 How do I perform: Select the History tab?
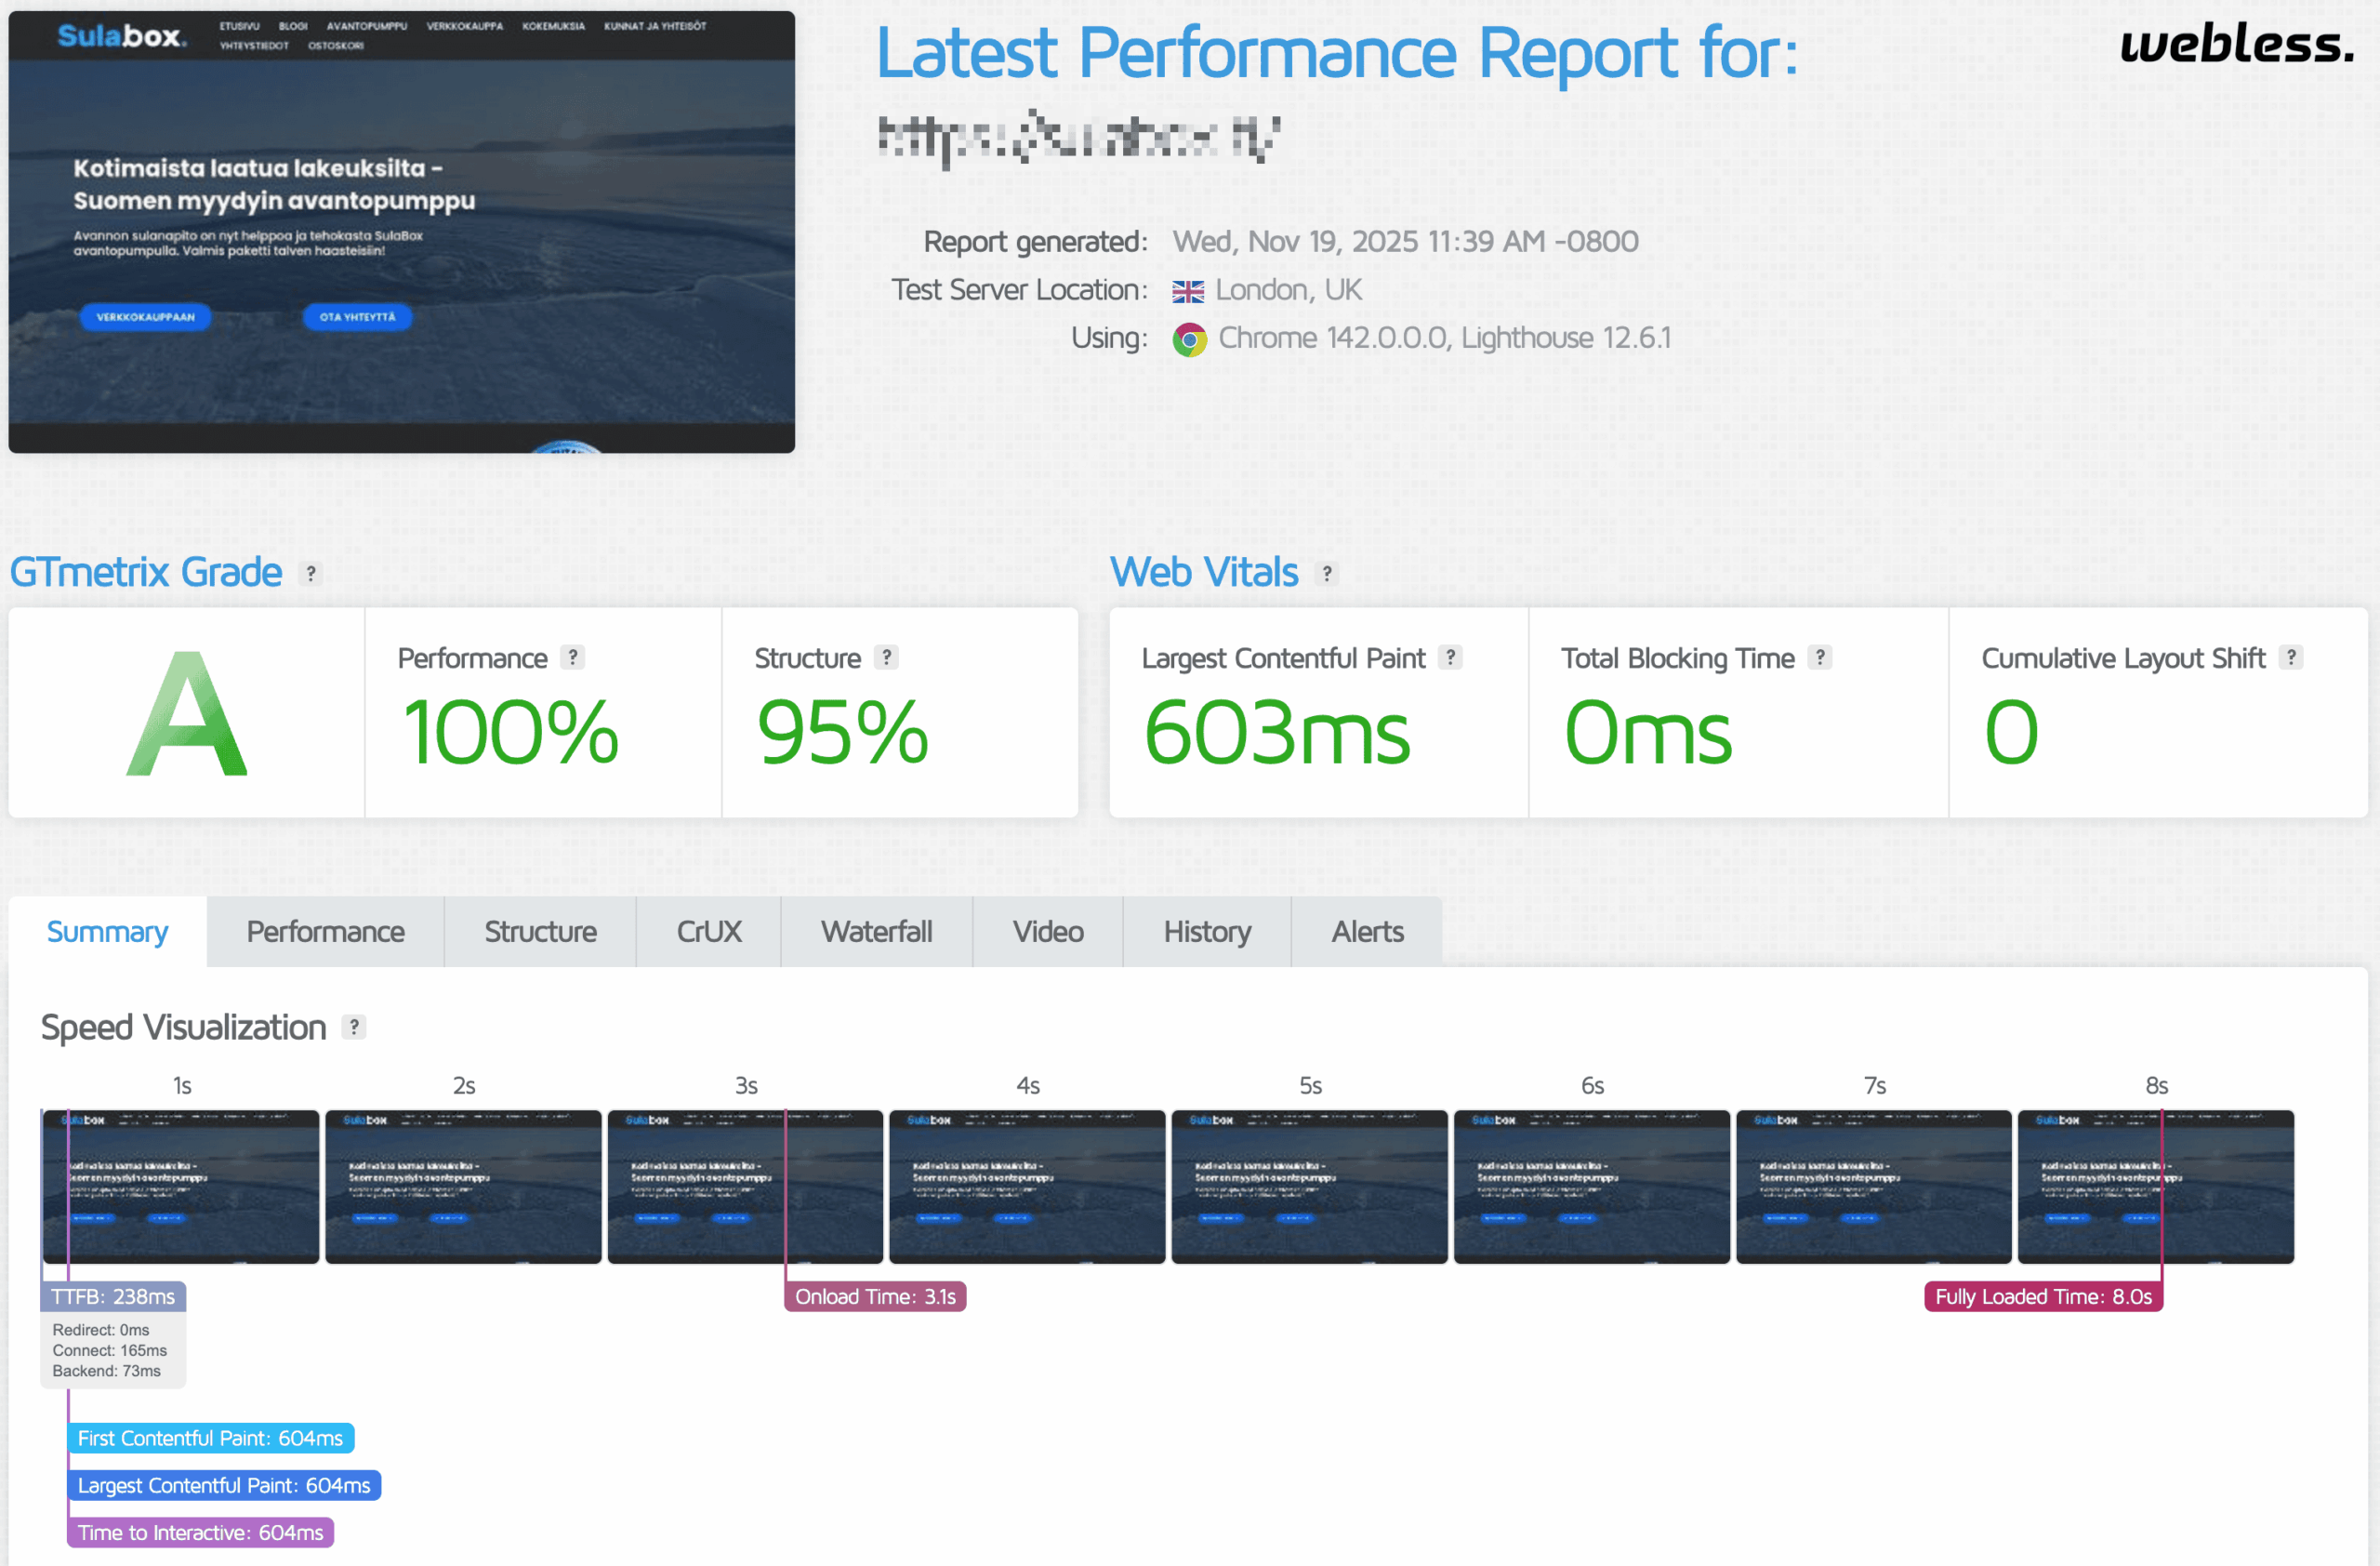1206,931
